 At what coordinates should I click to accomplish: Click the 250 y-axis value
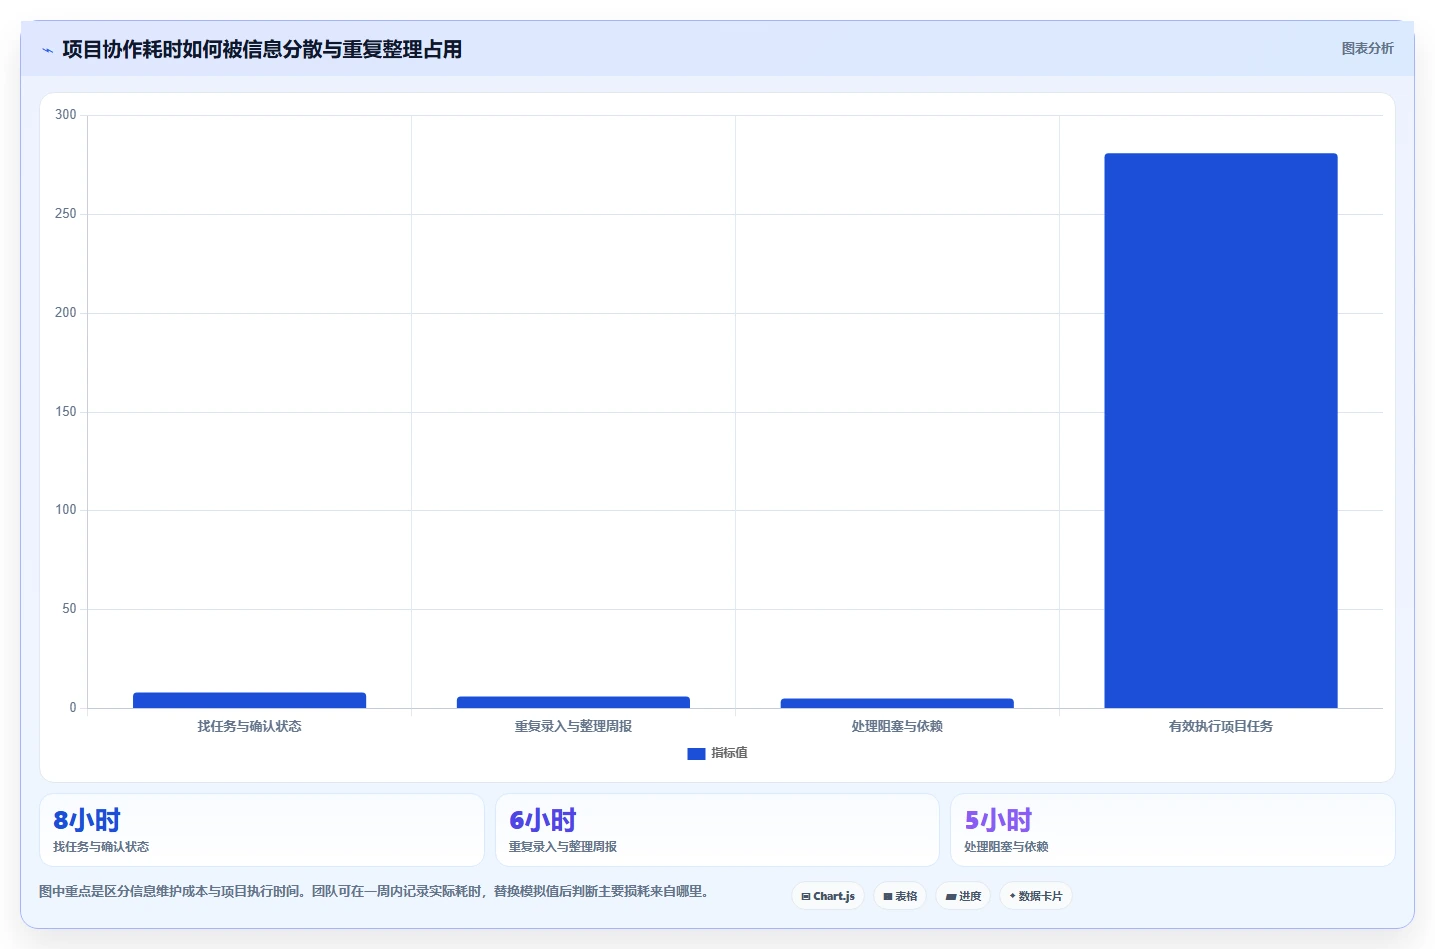pos(66,214)
